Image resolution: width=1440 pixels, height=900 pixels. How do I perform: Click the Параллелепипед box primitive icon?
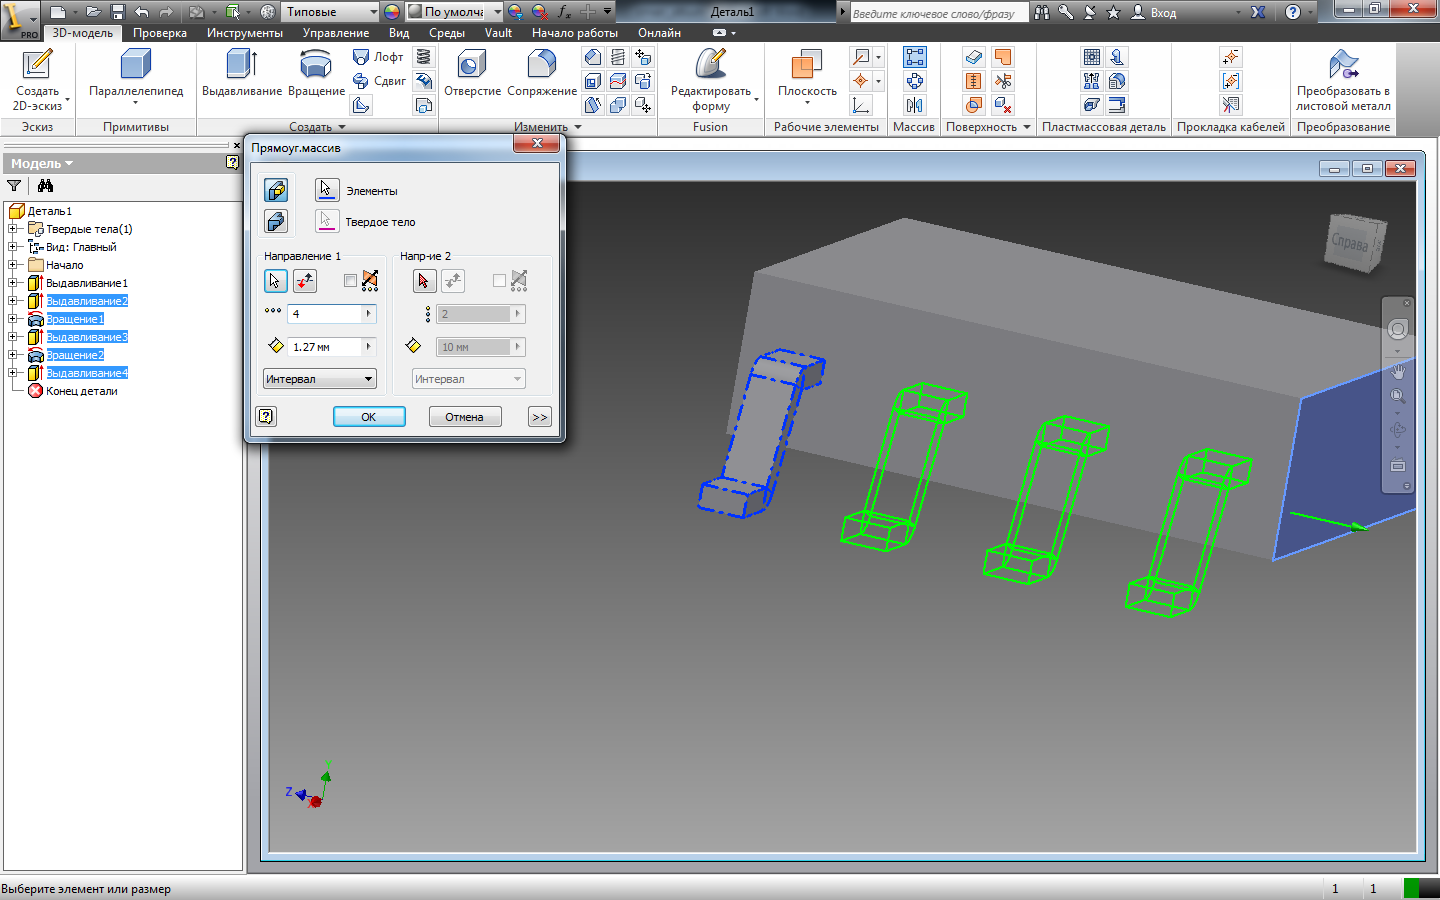pos(136,65)
